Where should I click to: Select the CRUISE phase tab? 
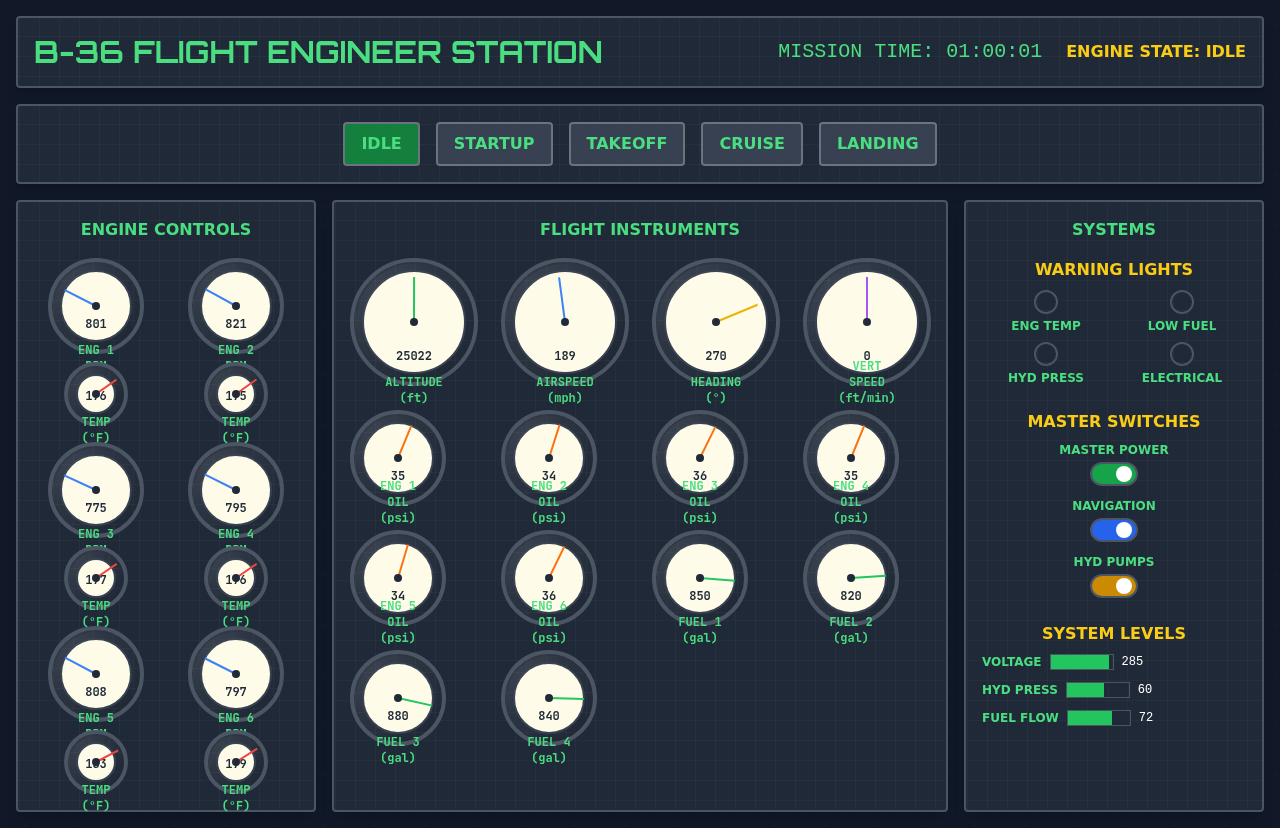751,143
